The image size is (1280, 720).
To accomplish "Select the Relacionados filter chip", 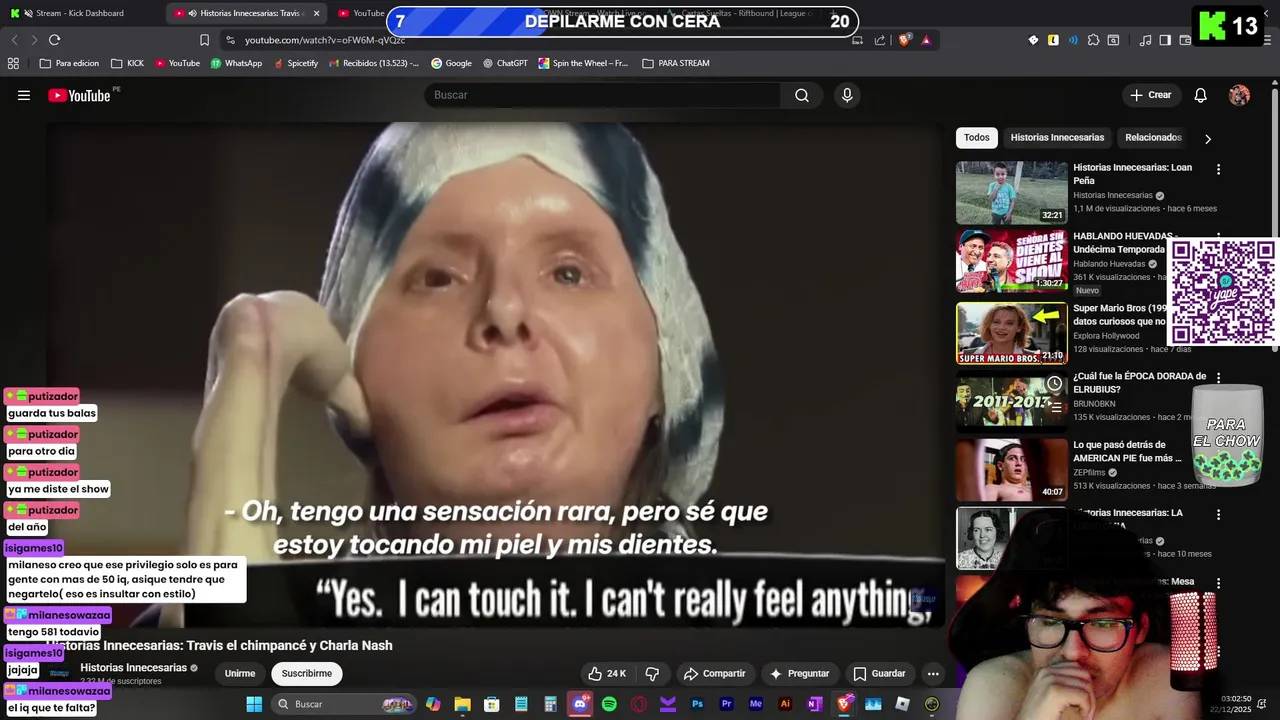I will click(x=1153, y=138).
